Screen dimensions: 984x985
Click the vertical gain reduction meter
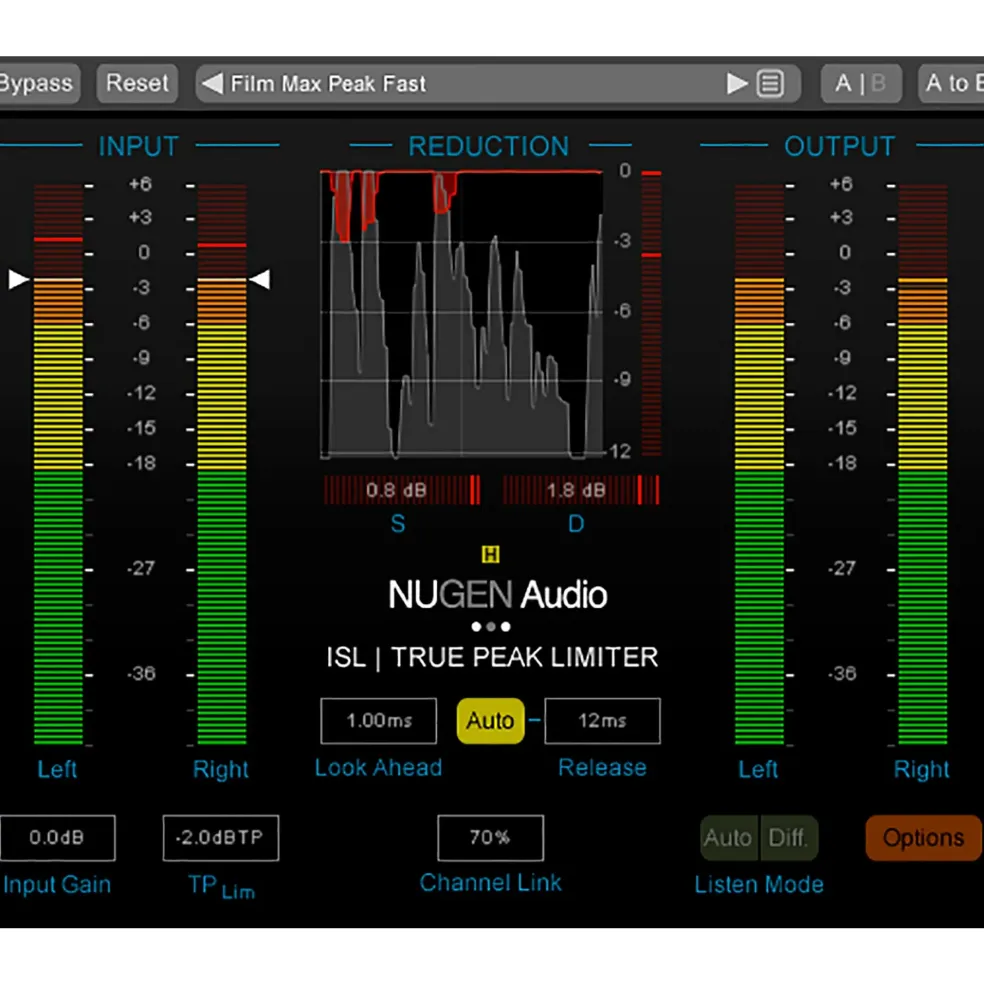(x=652, y=313)
